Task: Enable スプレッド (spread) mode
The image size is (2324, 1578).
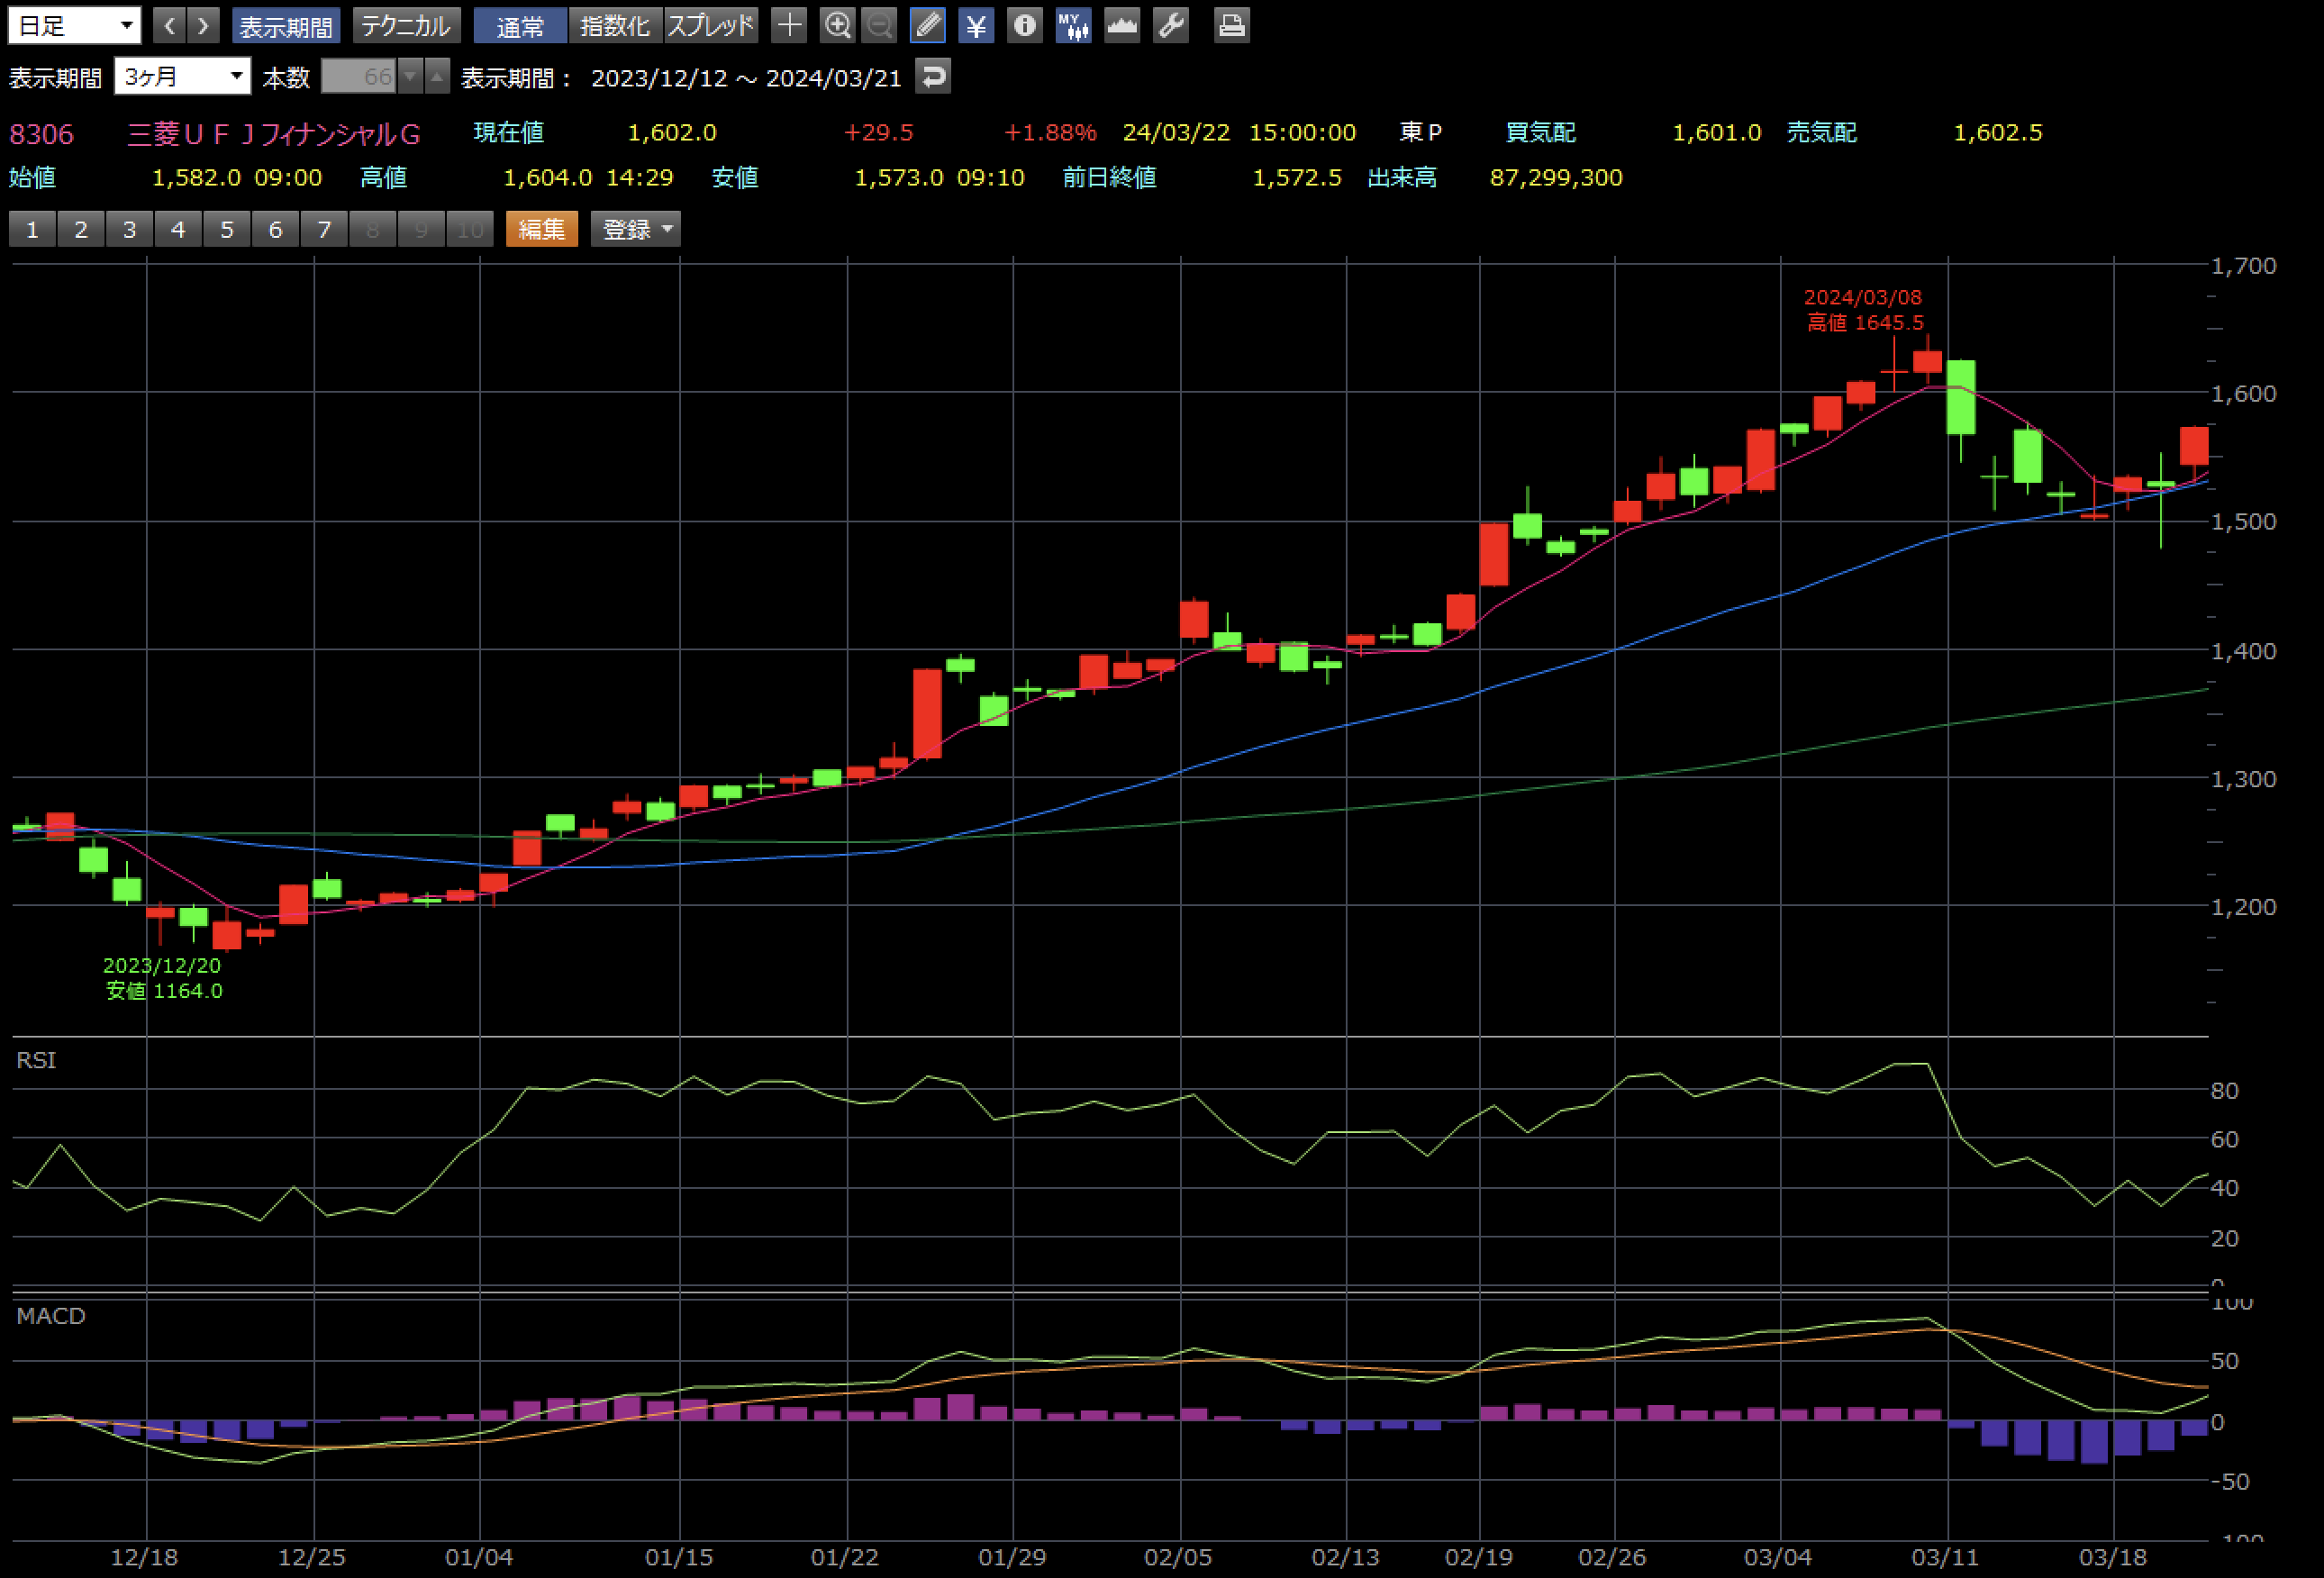Action: [x=711, y=25]
